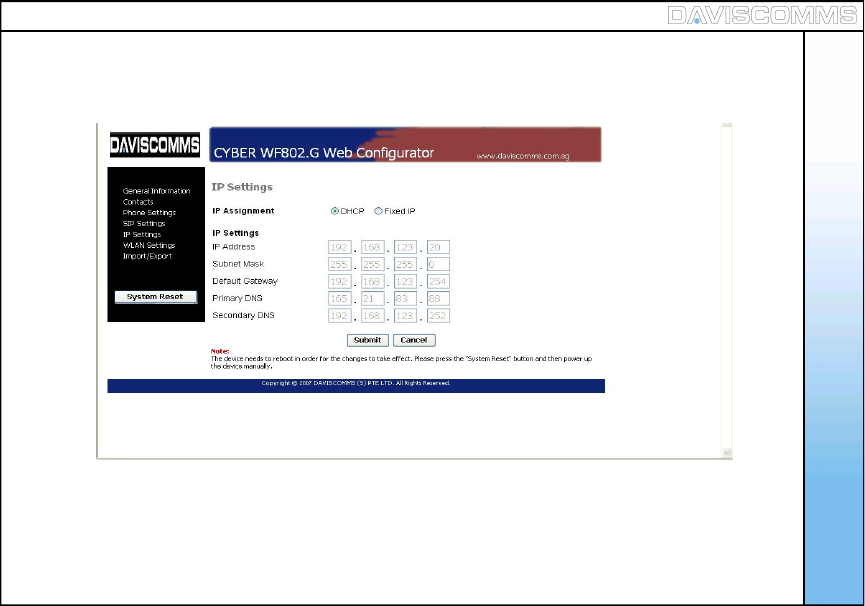Click Primary DNS first octet field 165
Viewport: 865px width, 606px height.
(x=339, y=298)
